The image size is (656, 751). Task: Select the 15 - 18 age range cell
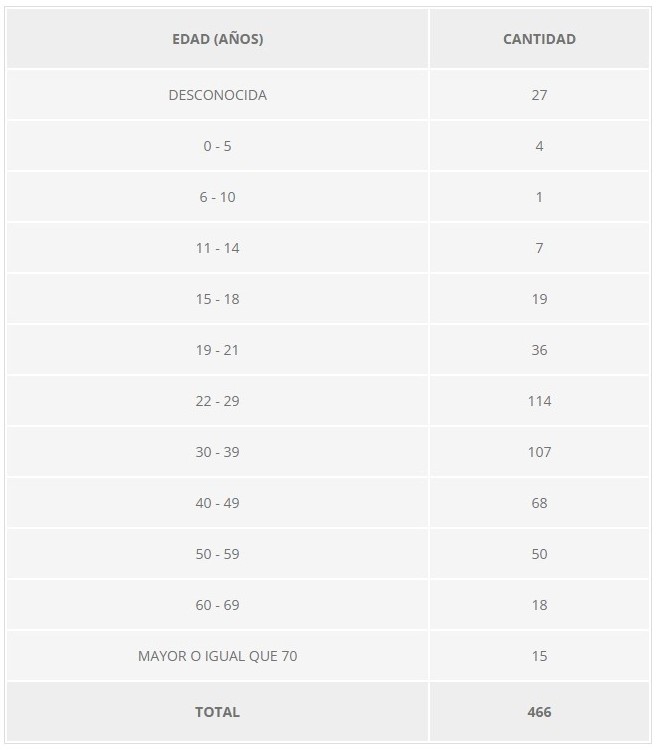tap(217, 299)
